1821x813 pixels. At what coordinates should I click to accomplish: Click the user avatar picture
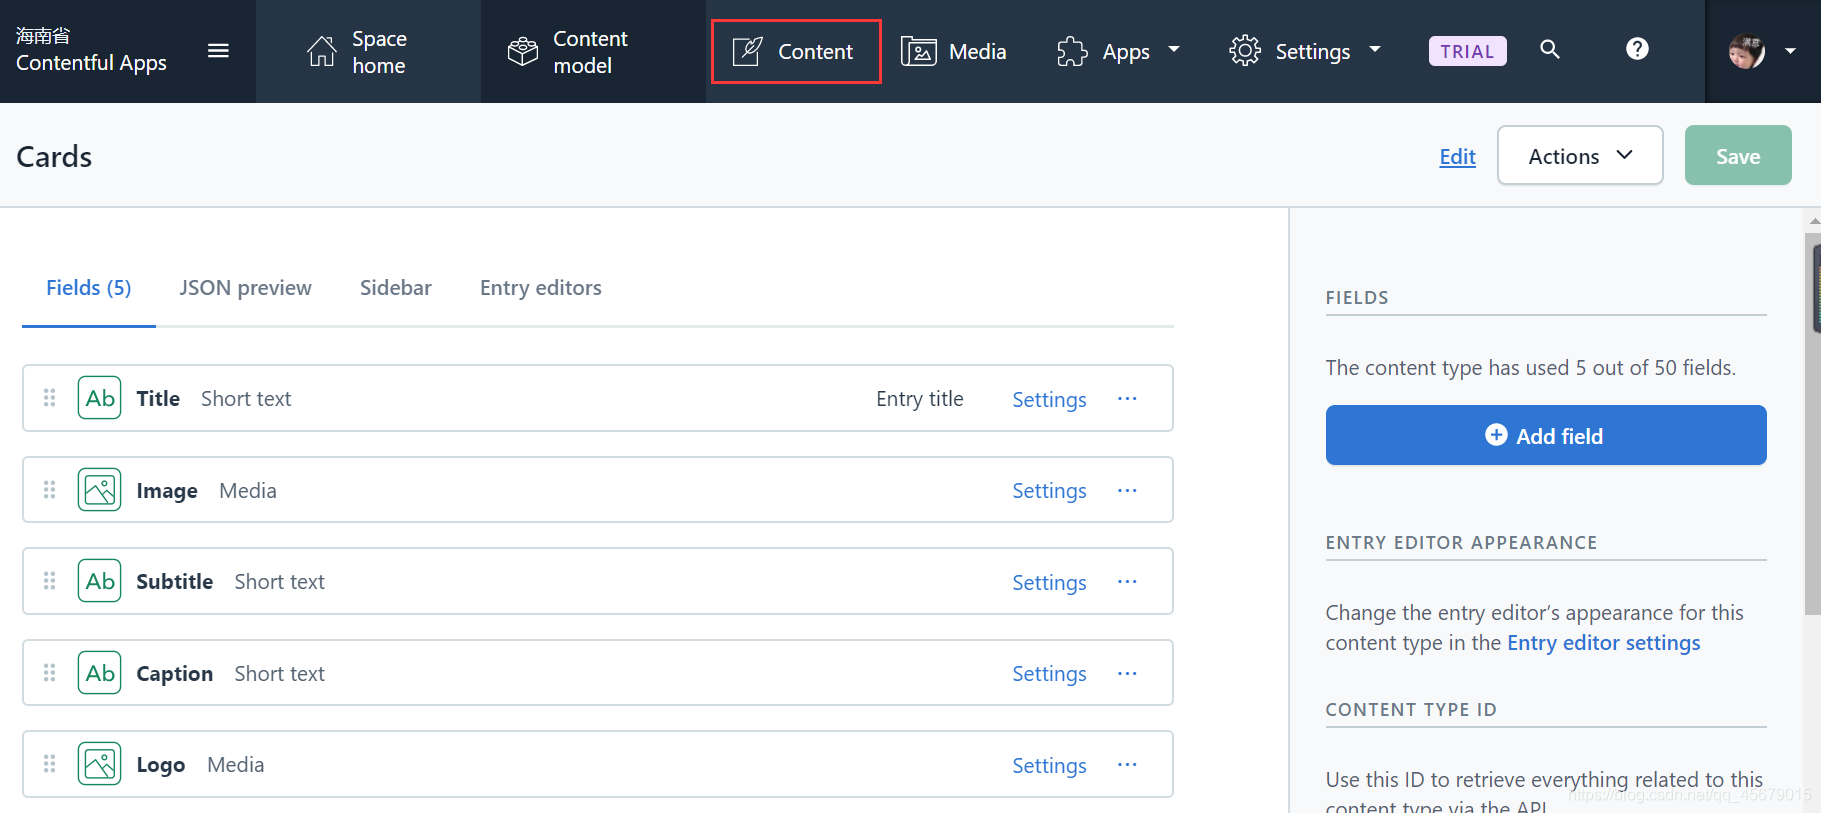(x=1747, y=51)
